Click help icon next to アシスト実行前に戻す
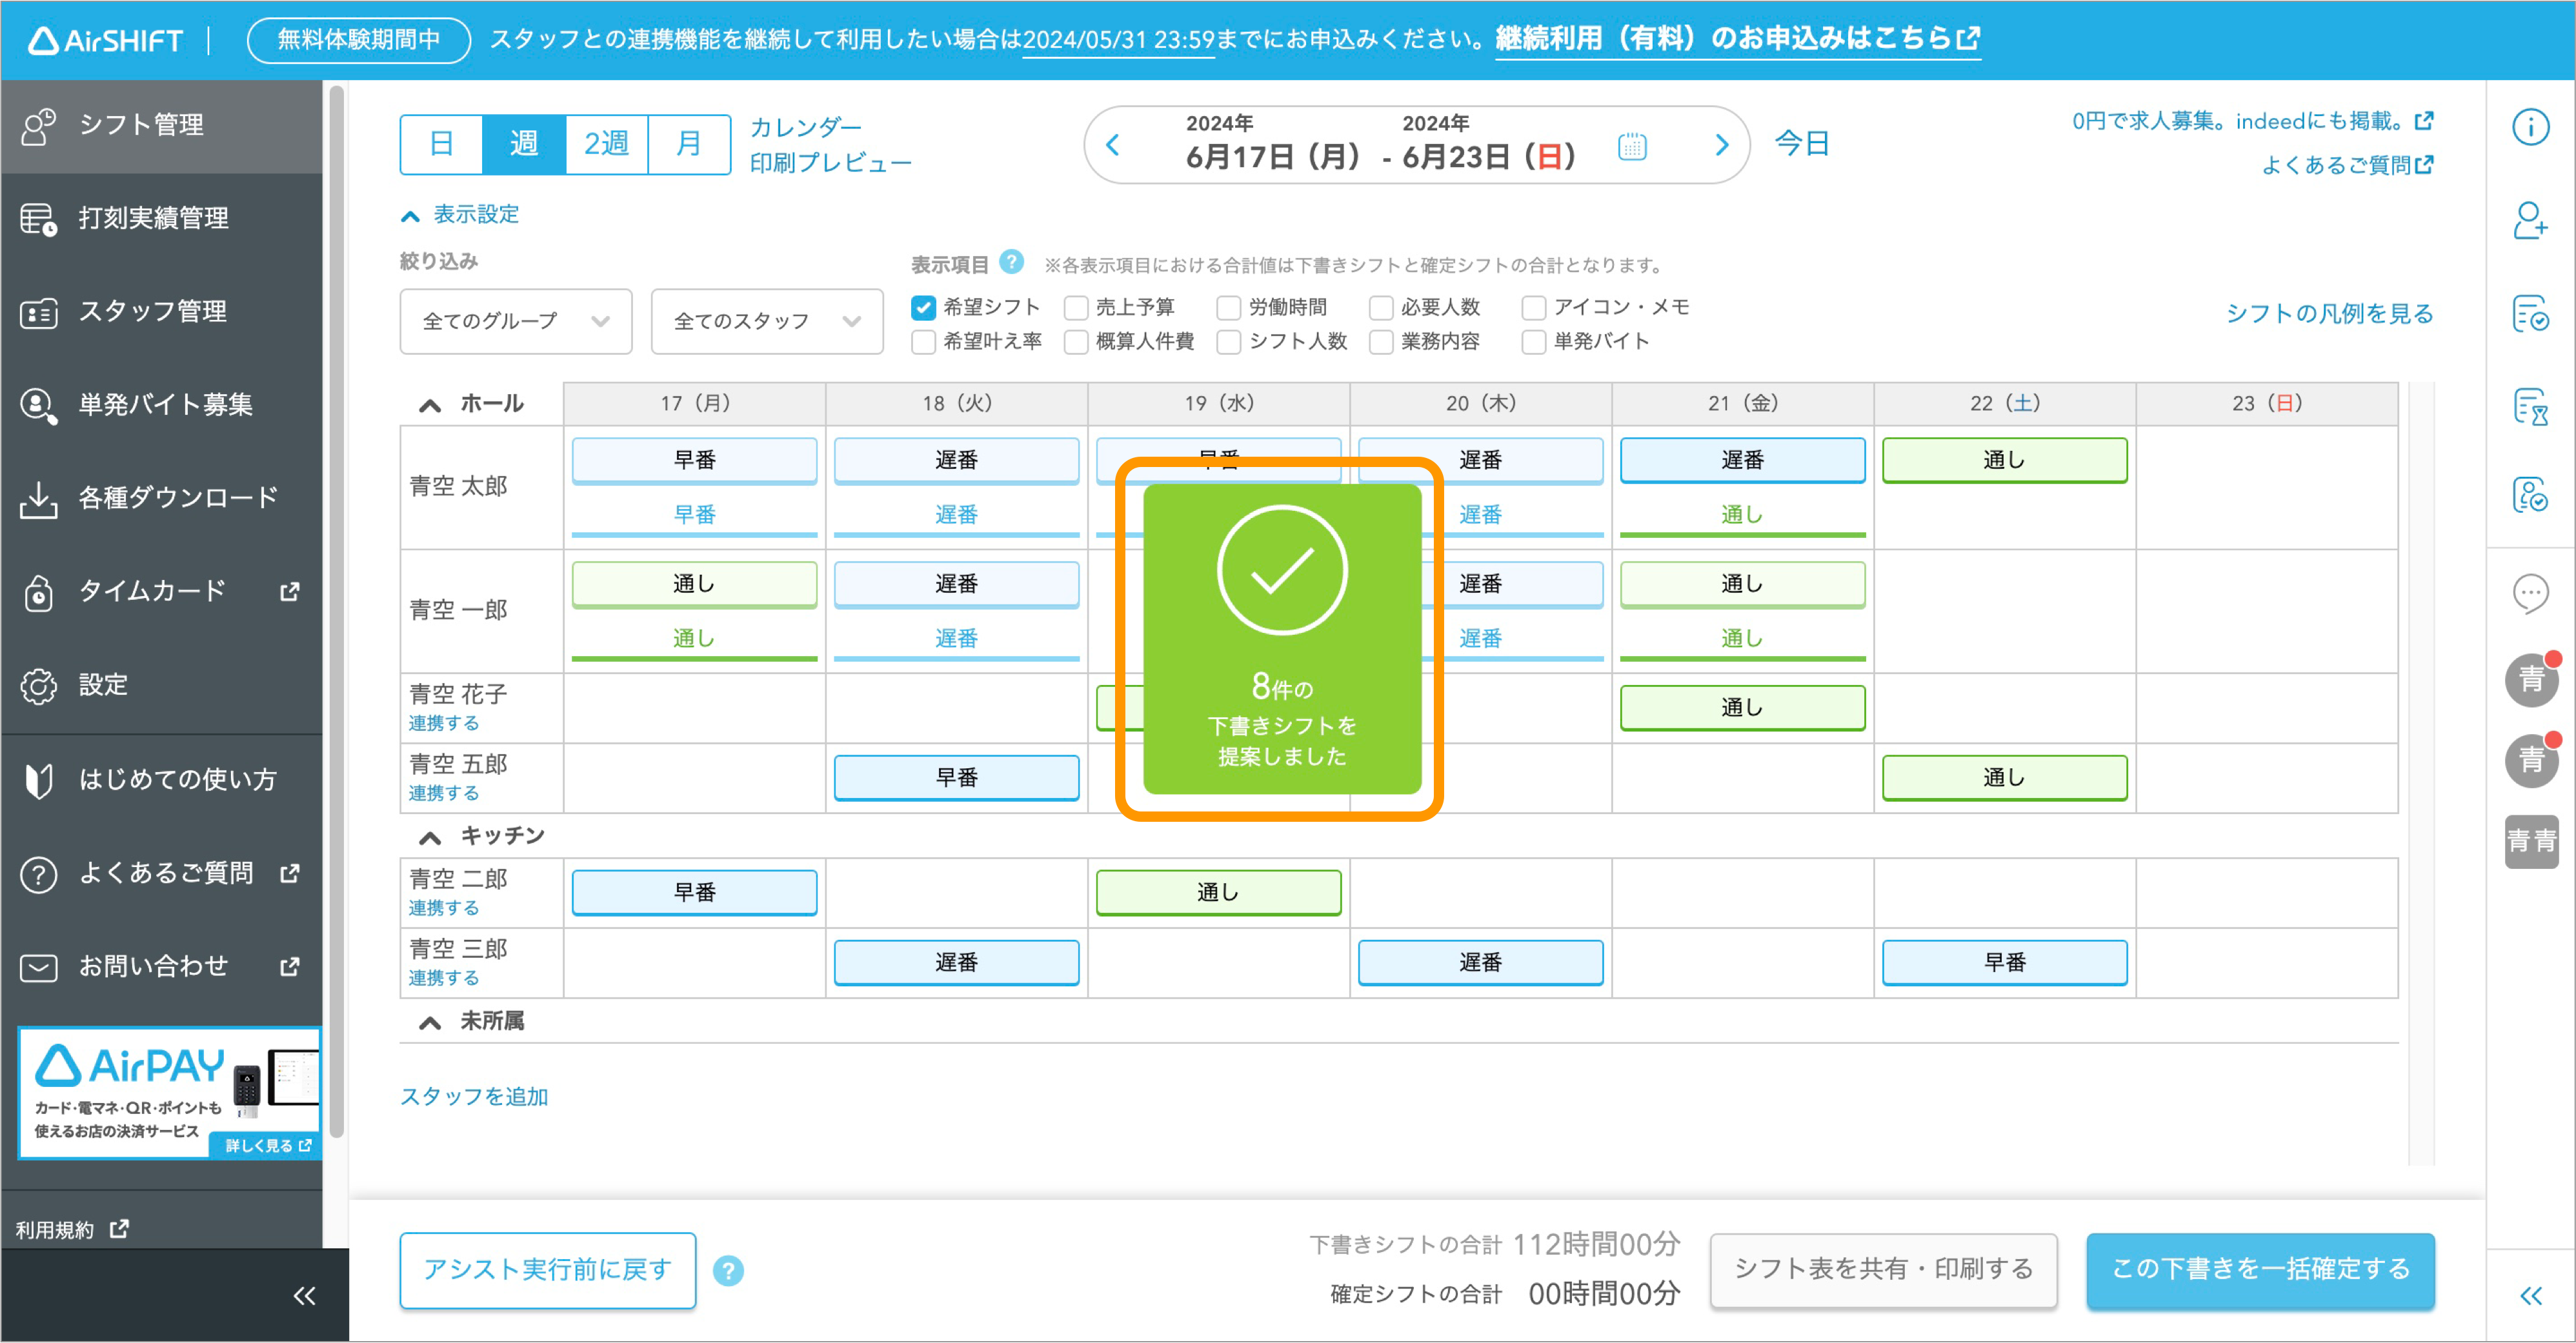The height and width of the screenshot is (1343, 2576). click(728, 1270)
